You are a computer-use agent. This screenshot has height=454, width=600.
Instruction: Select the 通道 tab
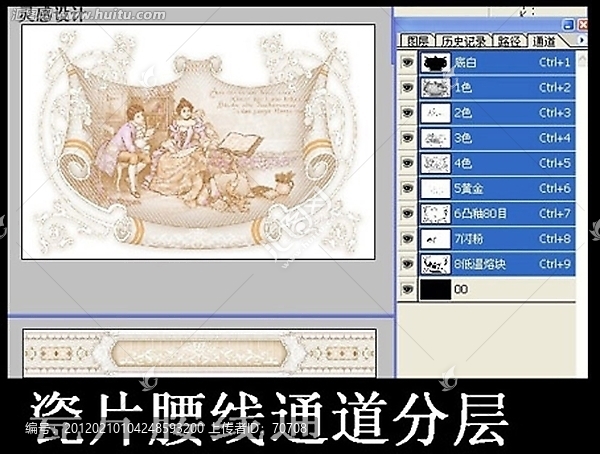click(543, 41)
